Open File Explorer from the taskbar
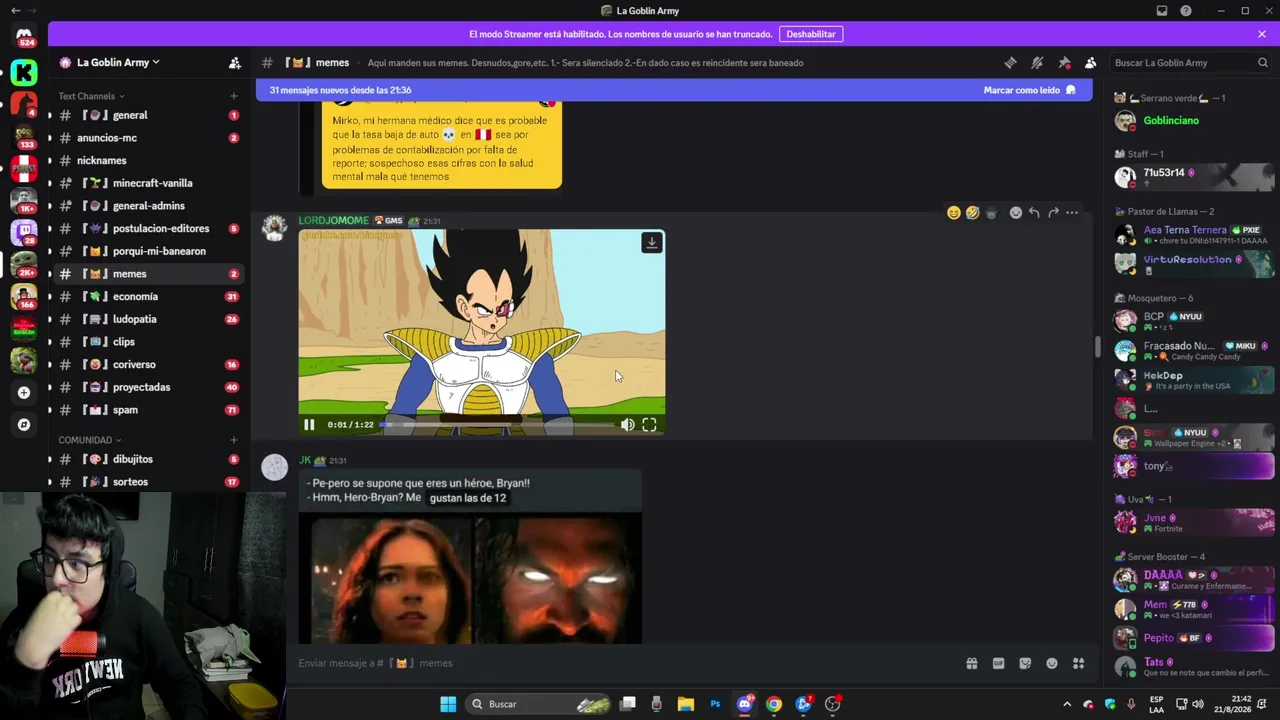 pos(685,704)
